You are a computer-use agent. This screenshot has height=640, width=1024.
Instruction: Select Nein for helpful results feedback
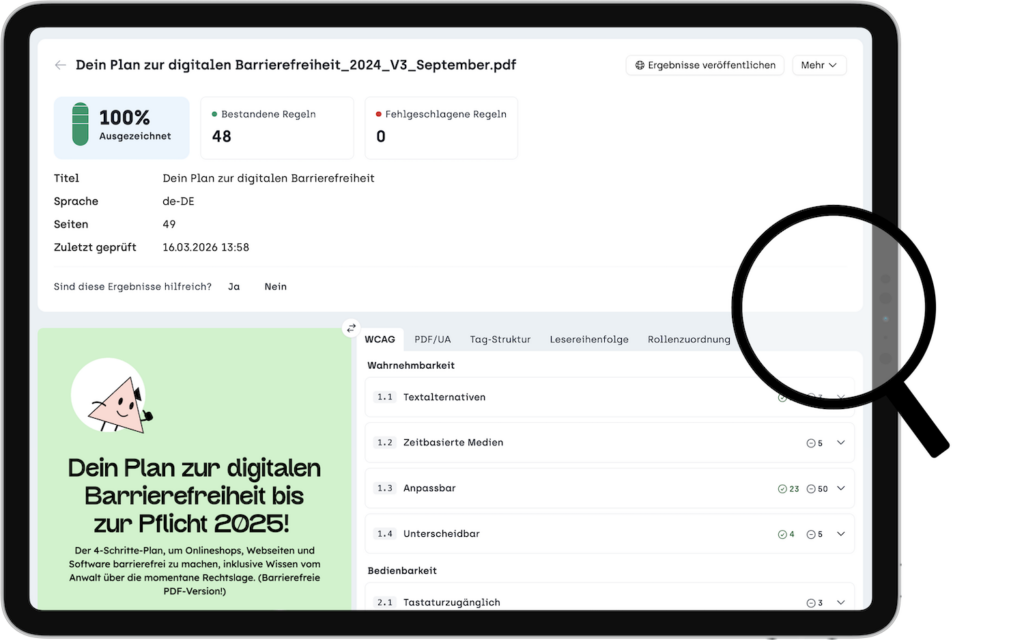click(x=275, y=286)
